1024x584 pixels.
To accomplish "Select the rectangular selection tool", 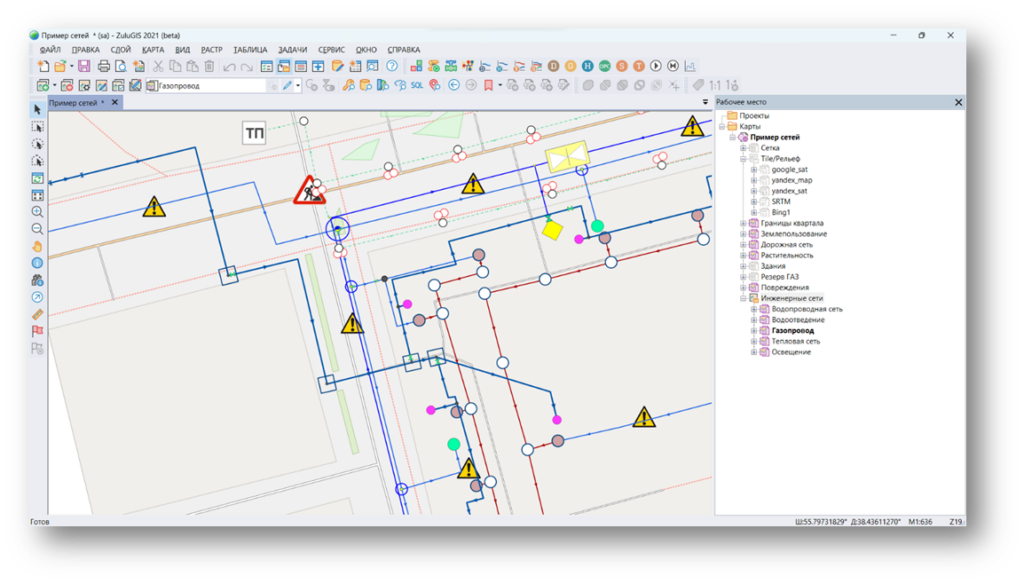I will pyautogui.click(x=37, y=127).
